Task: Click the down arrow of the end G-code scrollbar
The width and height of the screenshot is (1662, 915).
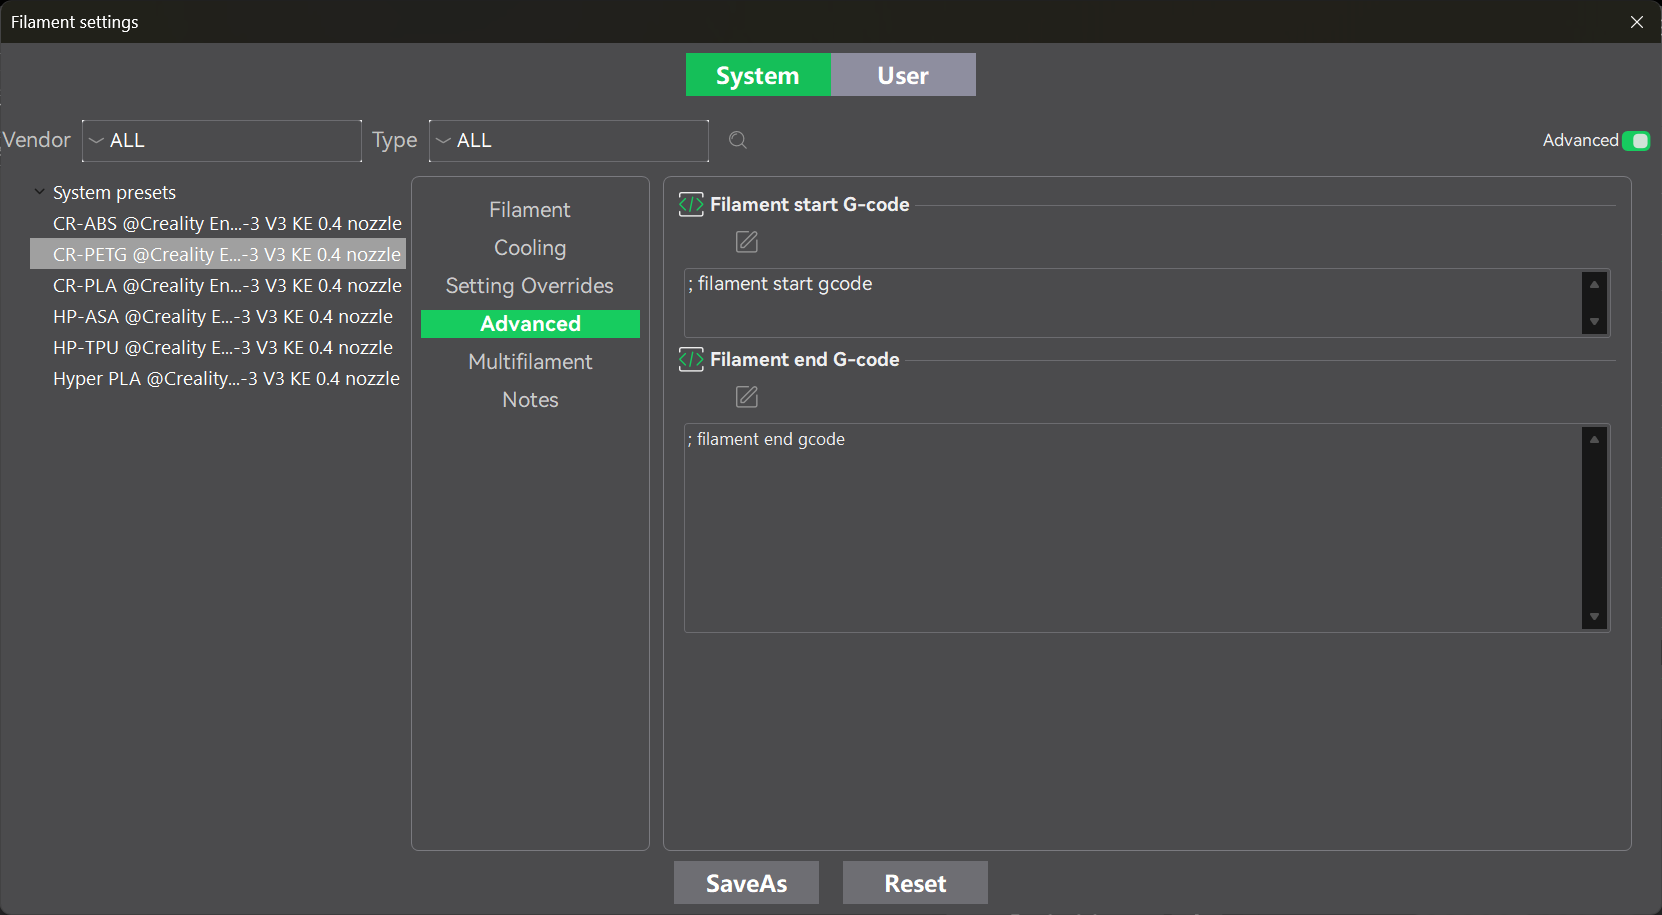Action: coord(1594,616)
